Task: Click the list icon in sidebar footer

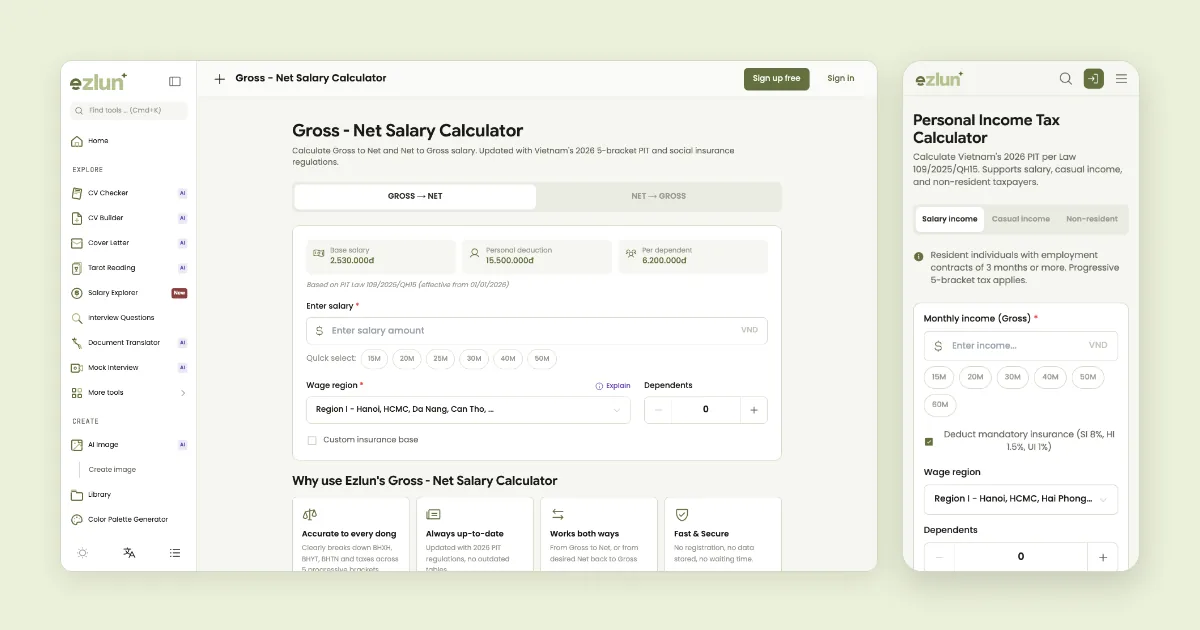Action: pyautogui.click(x=175, y=553)
